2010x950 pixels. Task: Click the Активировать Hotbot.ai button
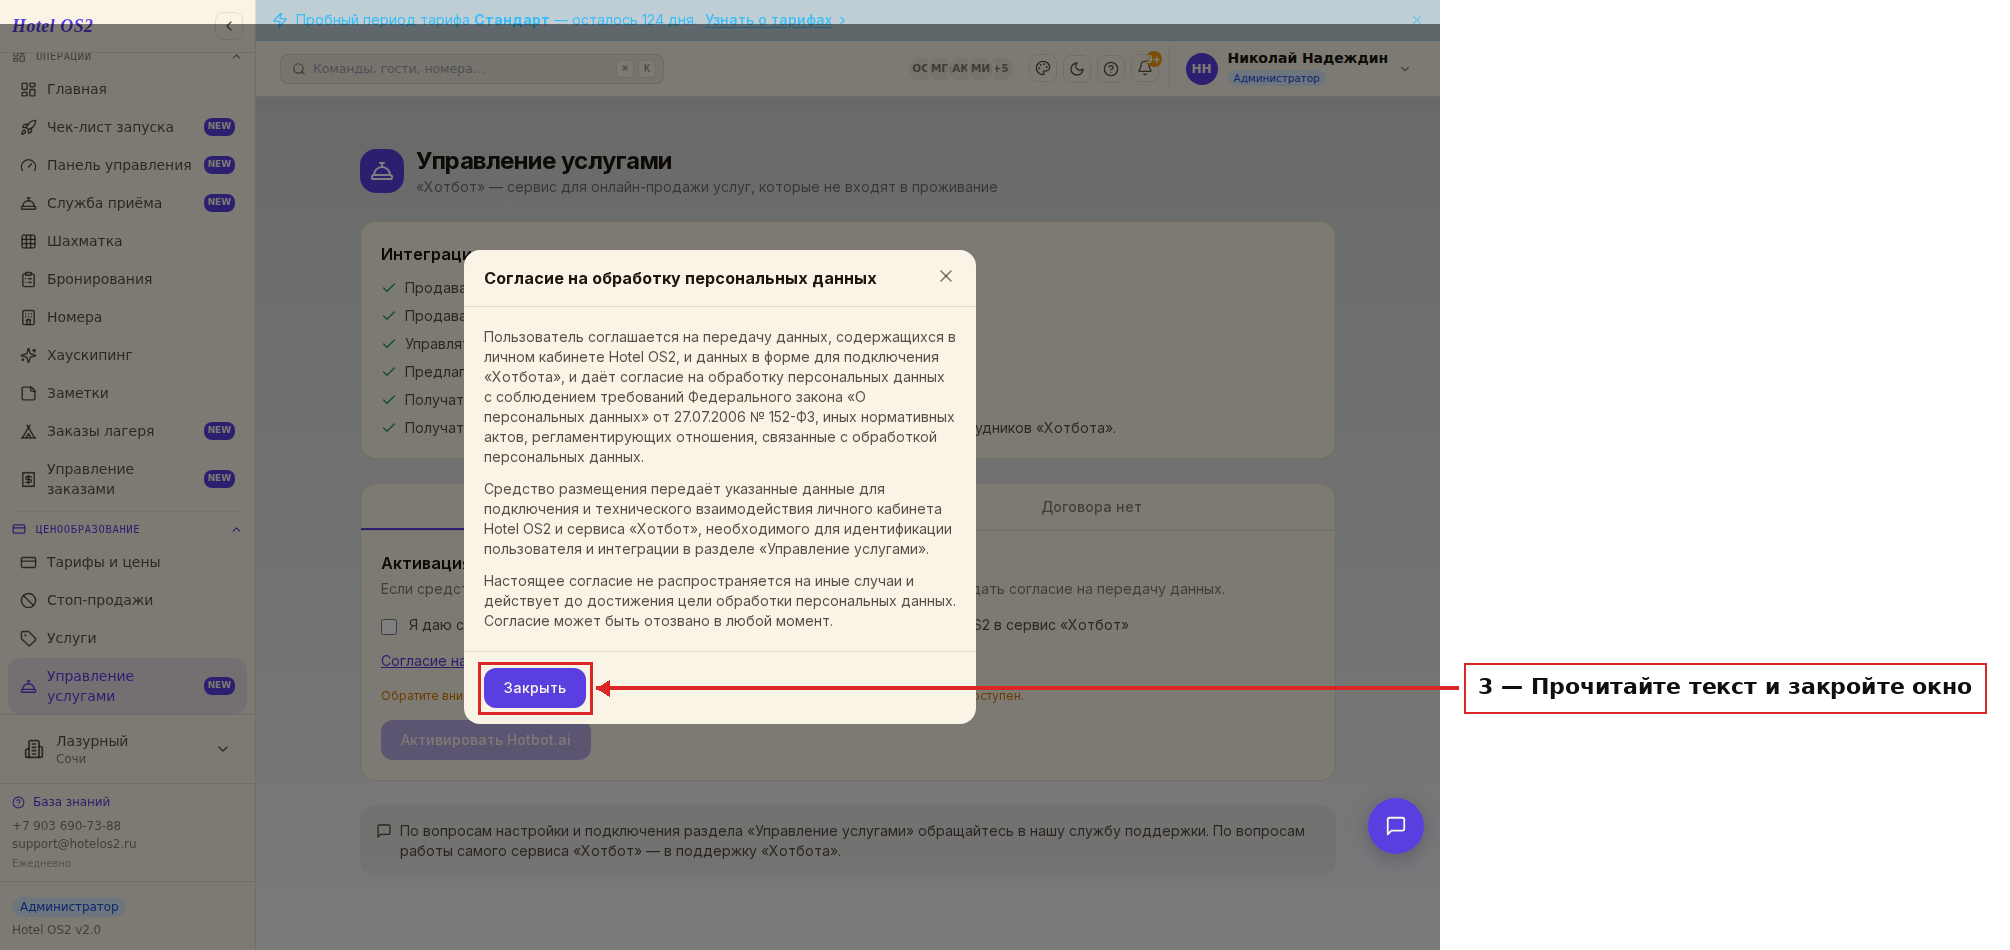point(486,741)
